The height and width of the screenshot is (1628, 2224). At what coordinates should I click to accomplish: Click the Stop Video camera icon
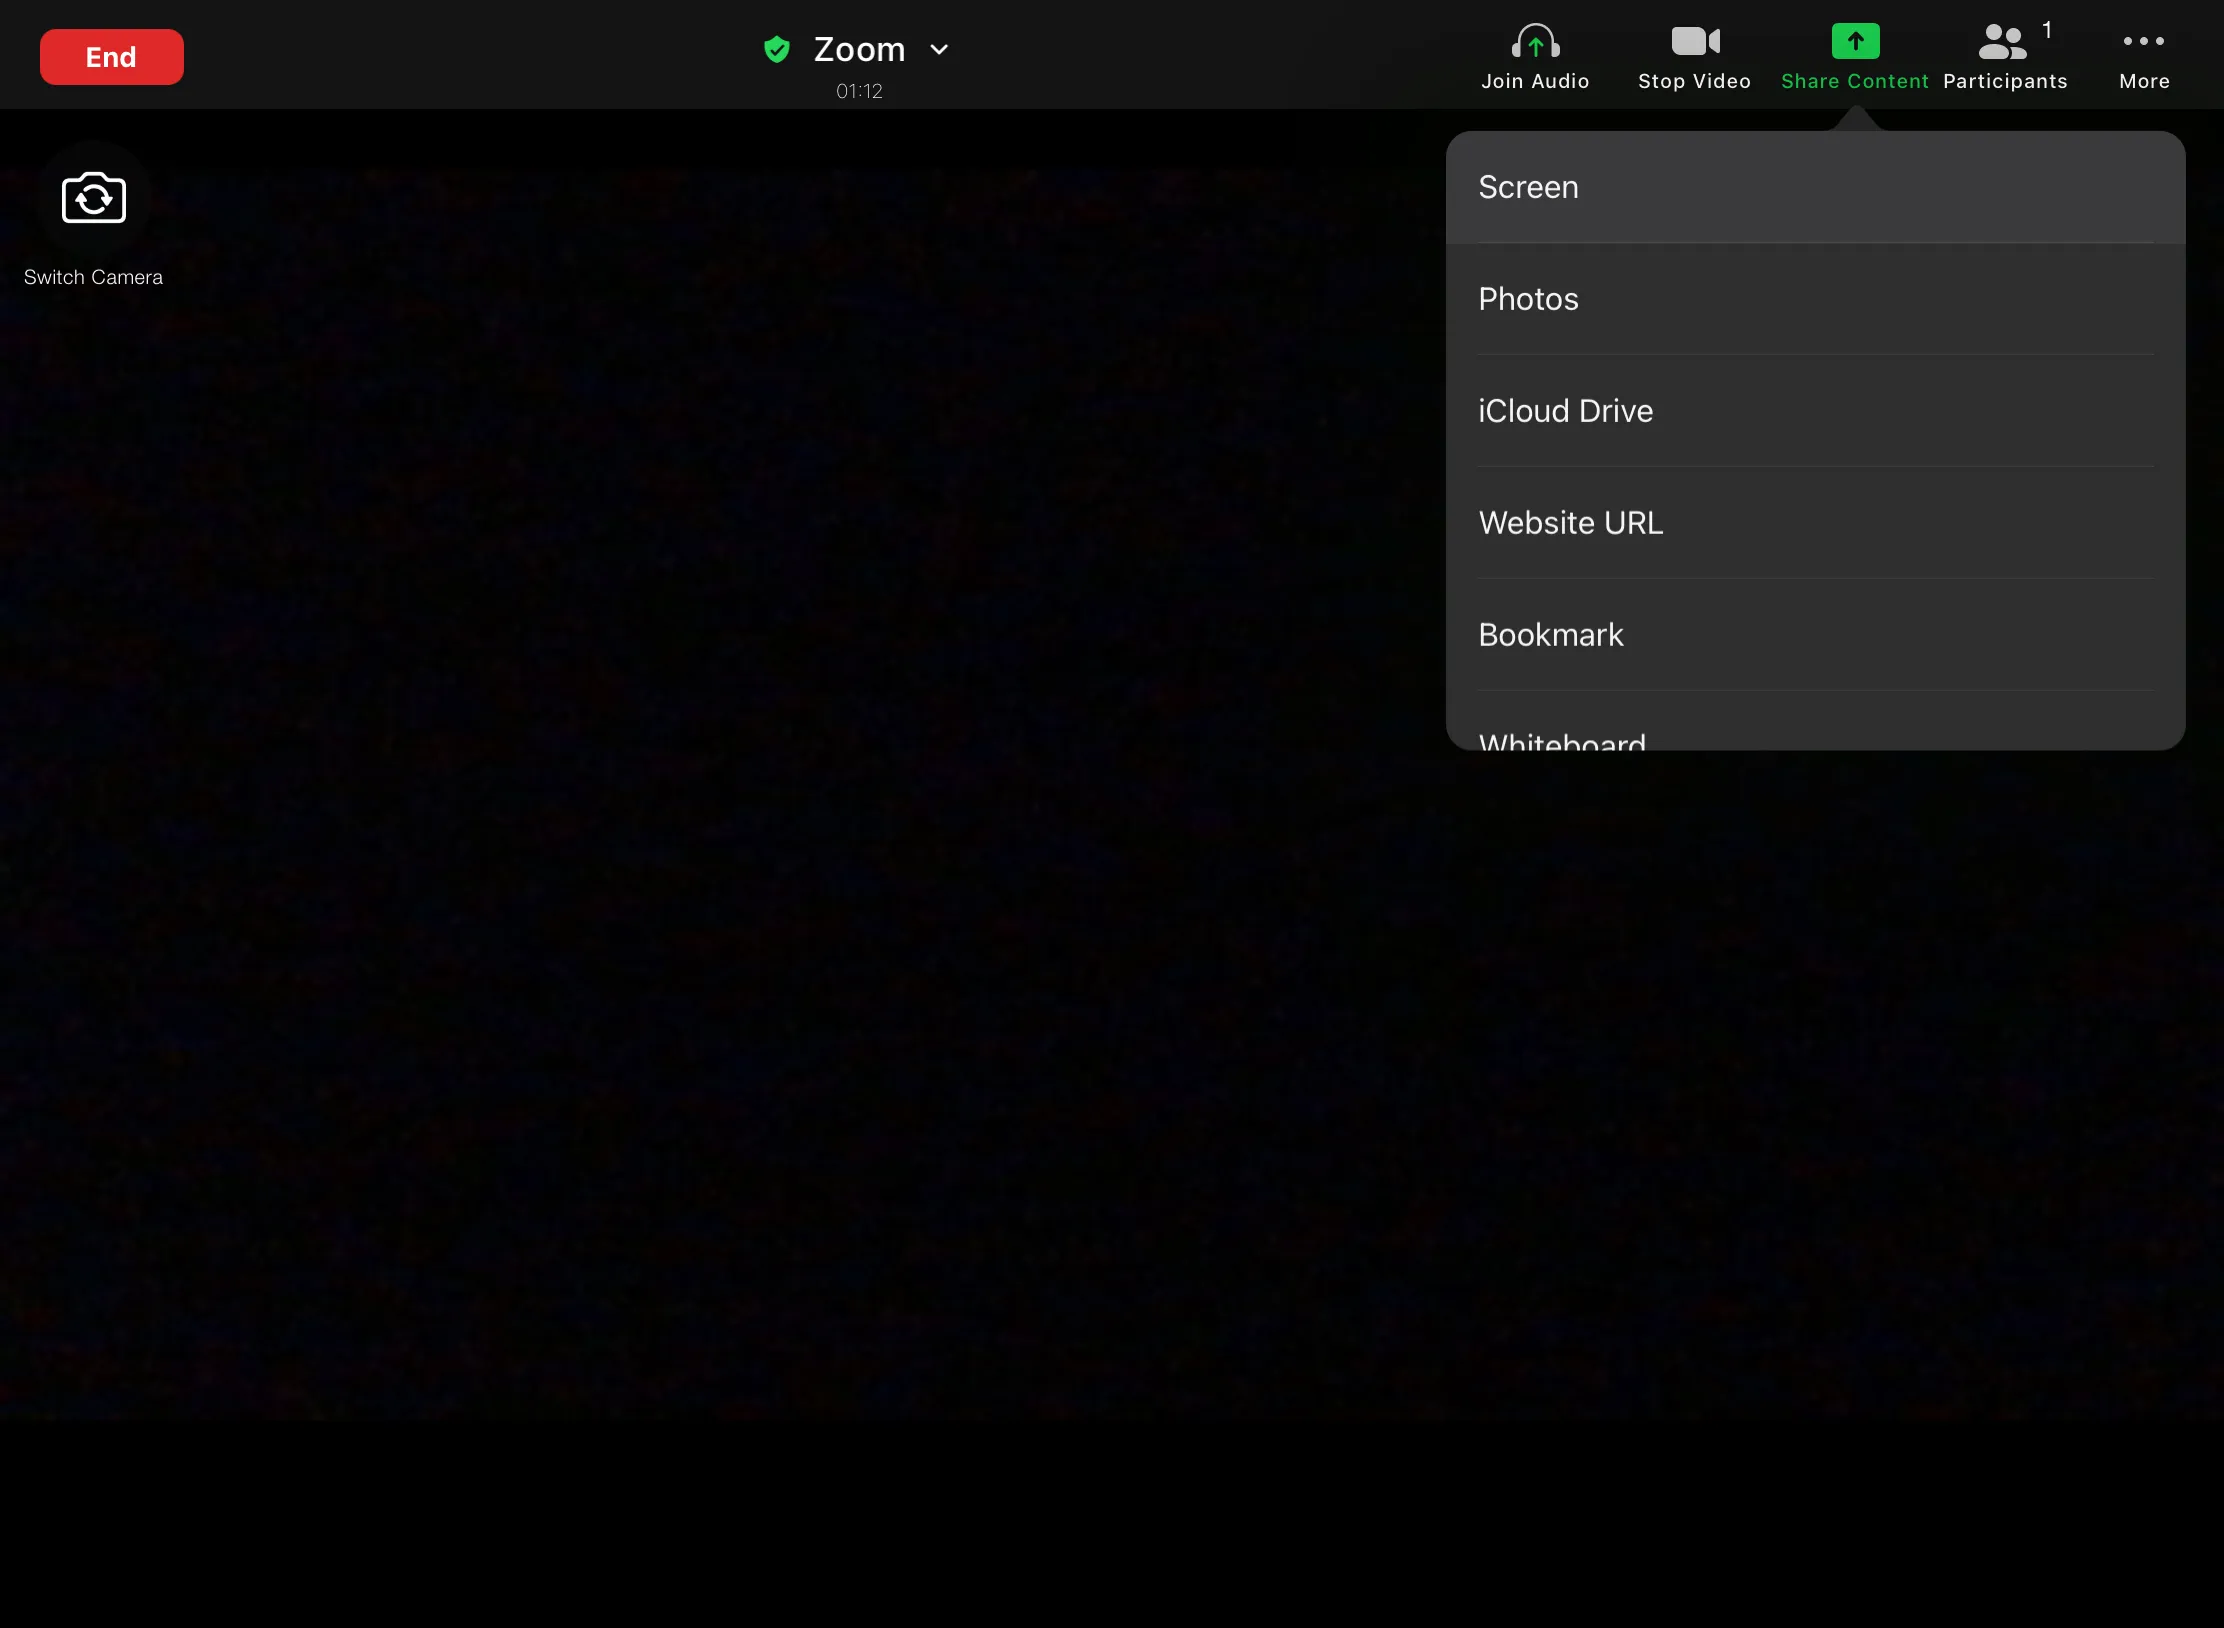[1695, 42]
